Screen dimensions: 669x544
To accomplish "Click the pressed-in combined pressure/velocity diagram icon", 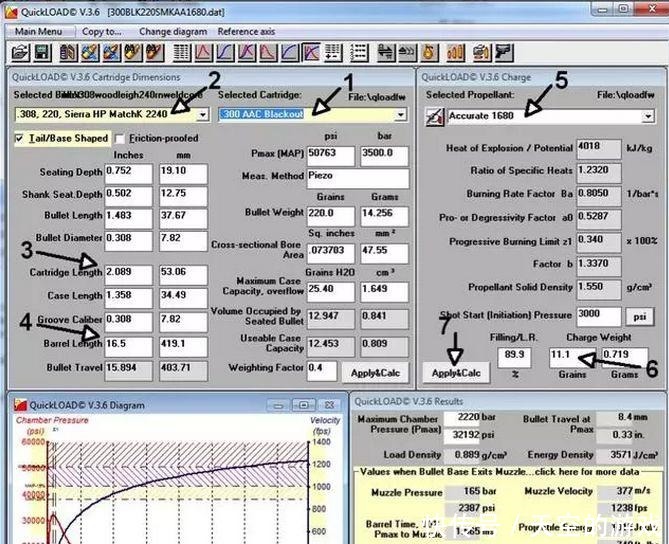I will (x=311, y=52).
